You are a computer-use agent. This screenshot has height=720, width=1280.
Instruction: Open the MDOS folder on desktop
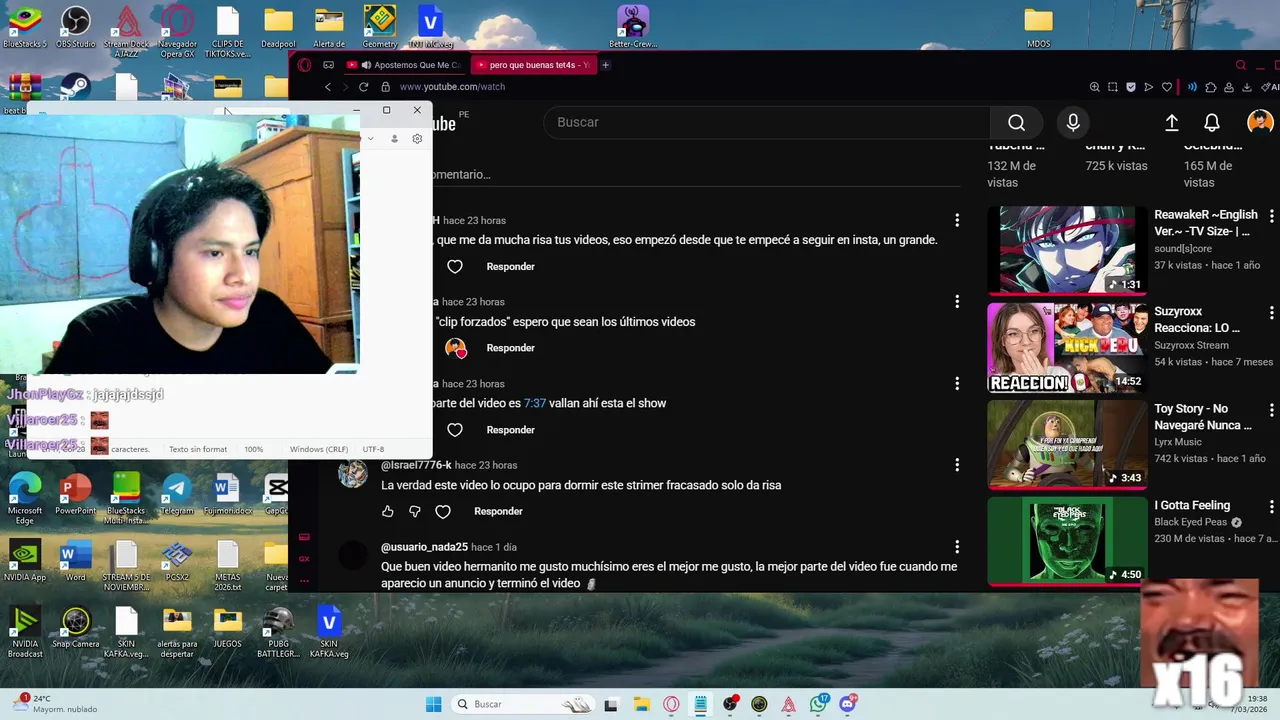(1039, 27)
